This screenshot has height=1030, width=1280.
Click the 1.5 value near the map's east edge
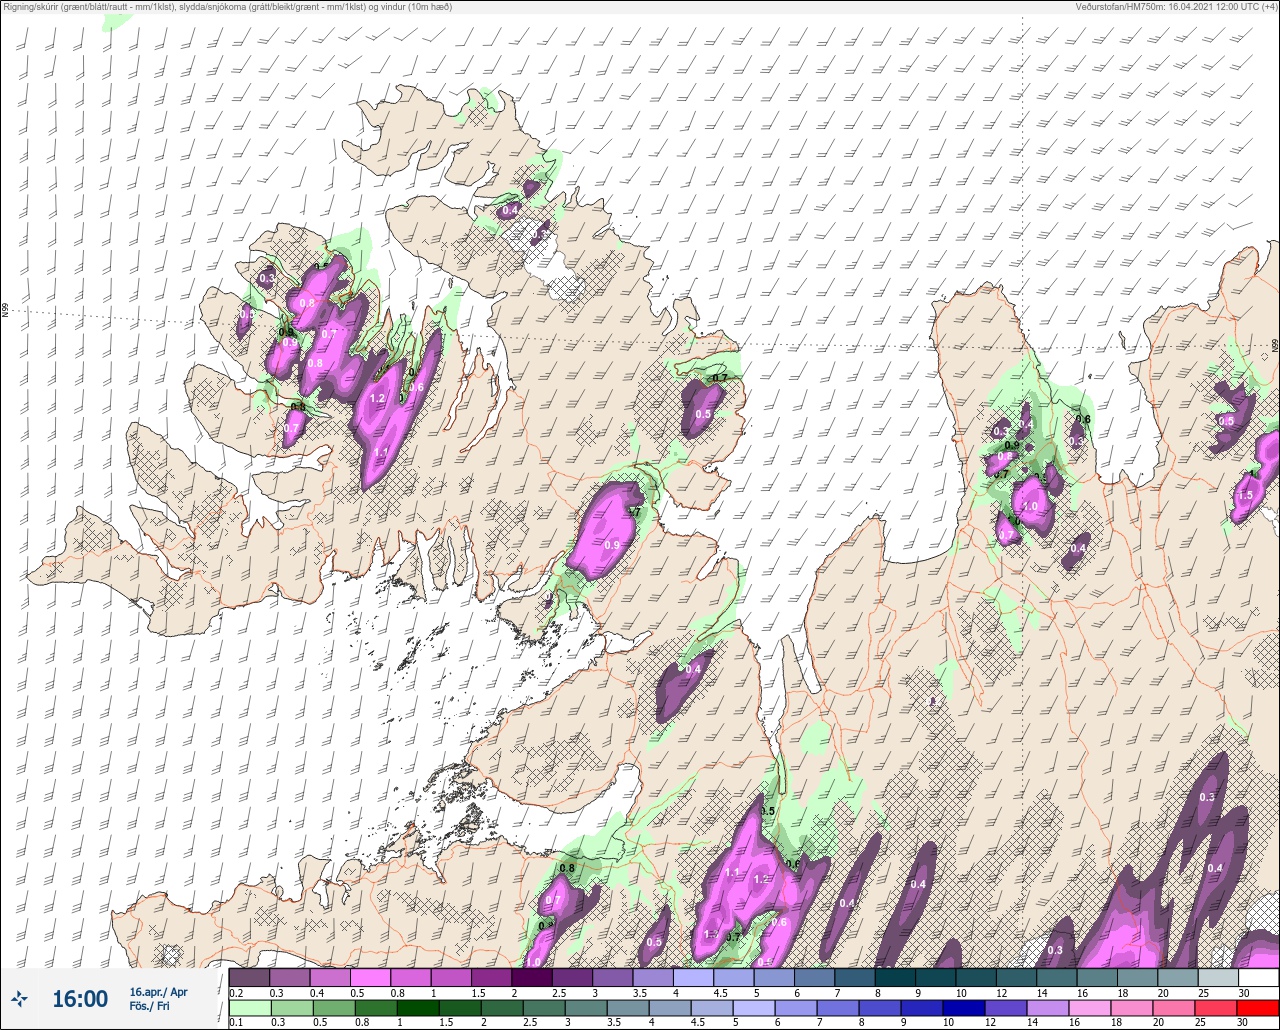coord(1245,495)
